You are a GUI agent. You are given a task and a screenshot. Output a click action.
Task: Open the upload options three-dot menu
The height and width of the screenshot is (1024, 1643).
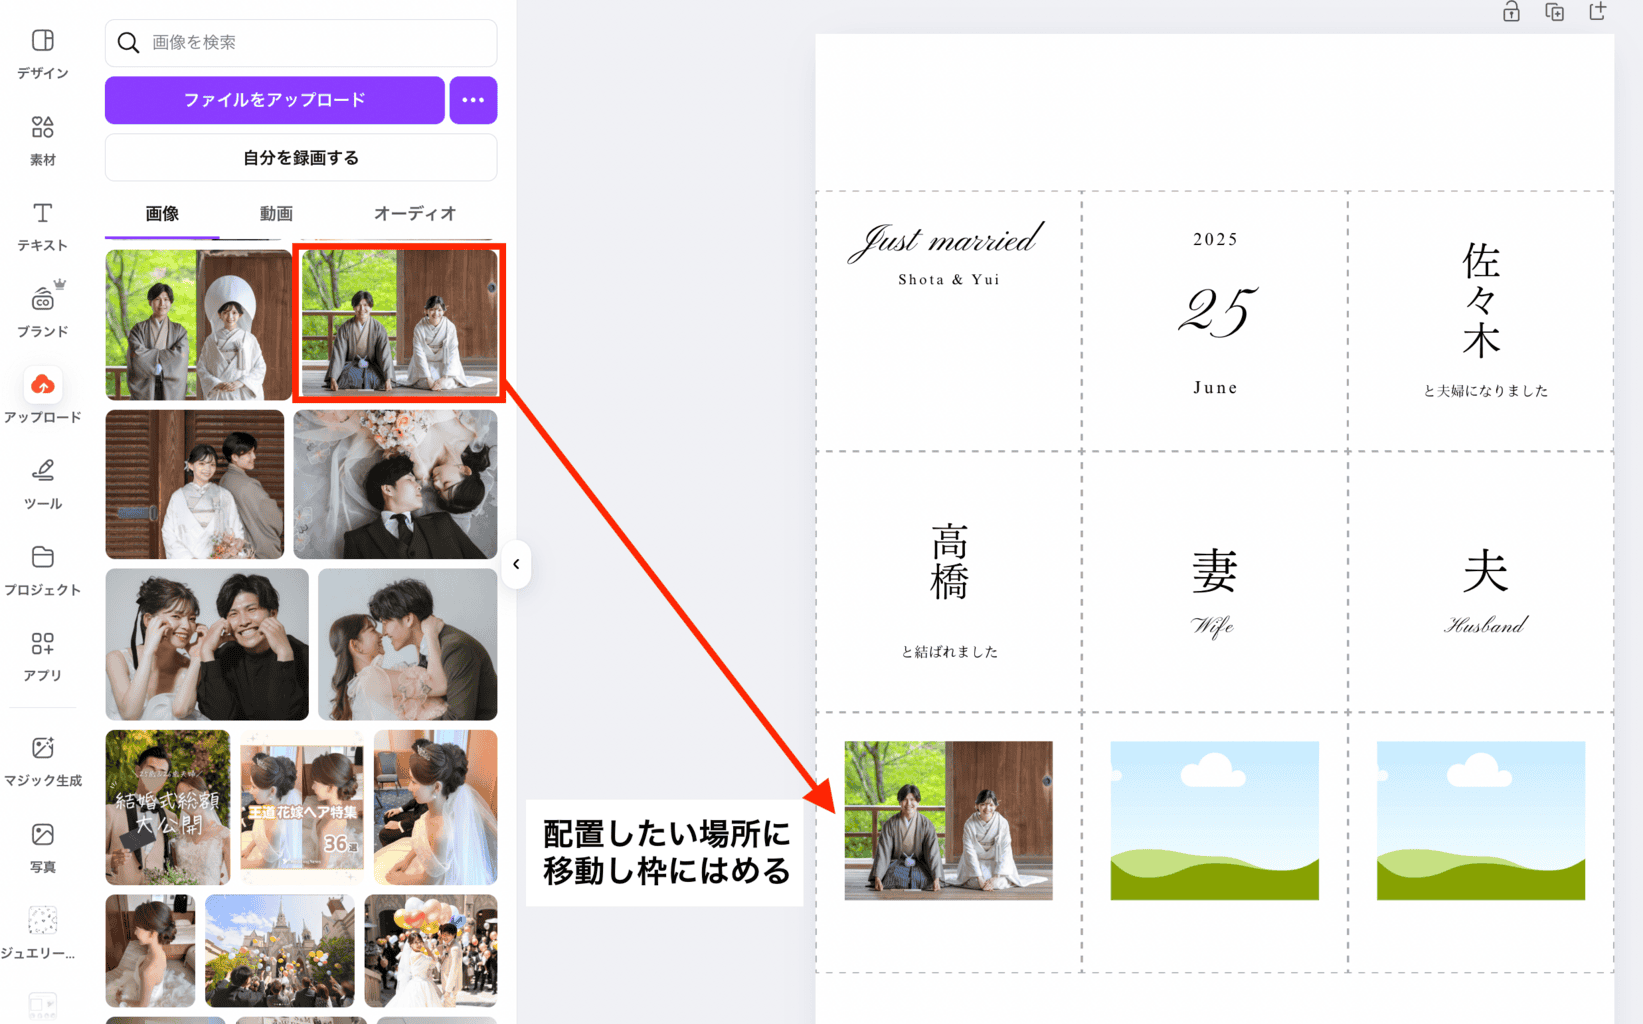click(x=473, y=100)
